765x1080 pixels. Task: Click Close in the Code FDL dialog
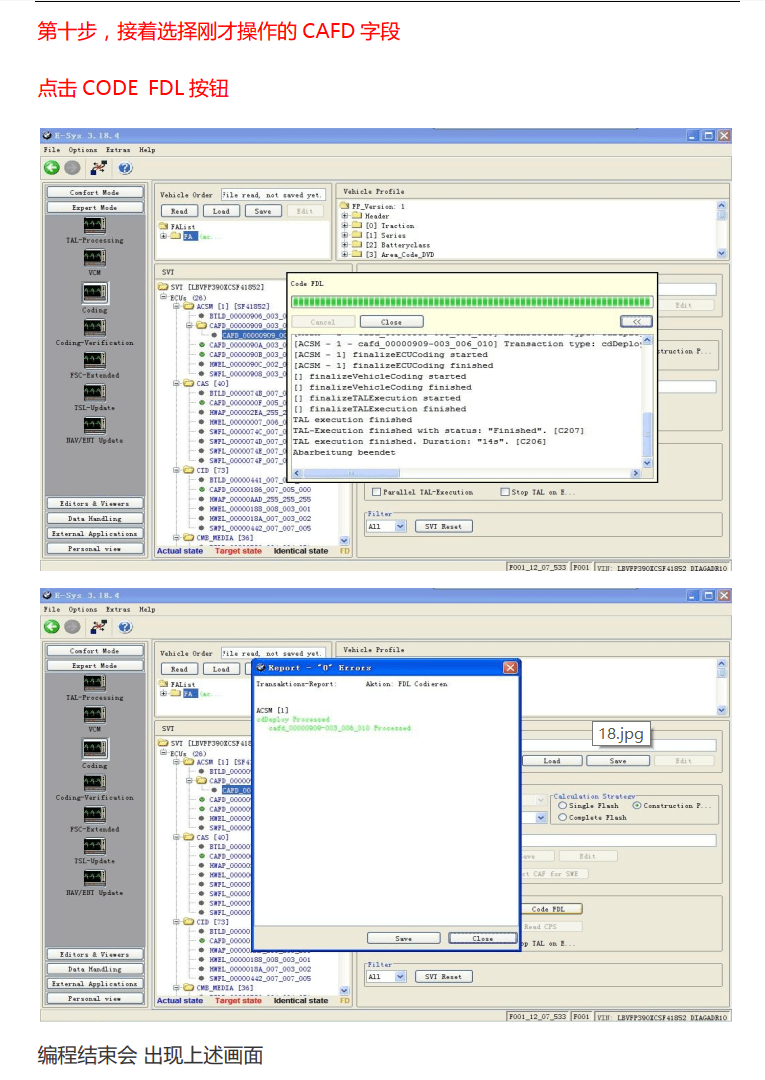(391, 322)
